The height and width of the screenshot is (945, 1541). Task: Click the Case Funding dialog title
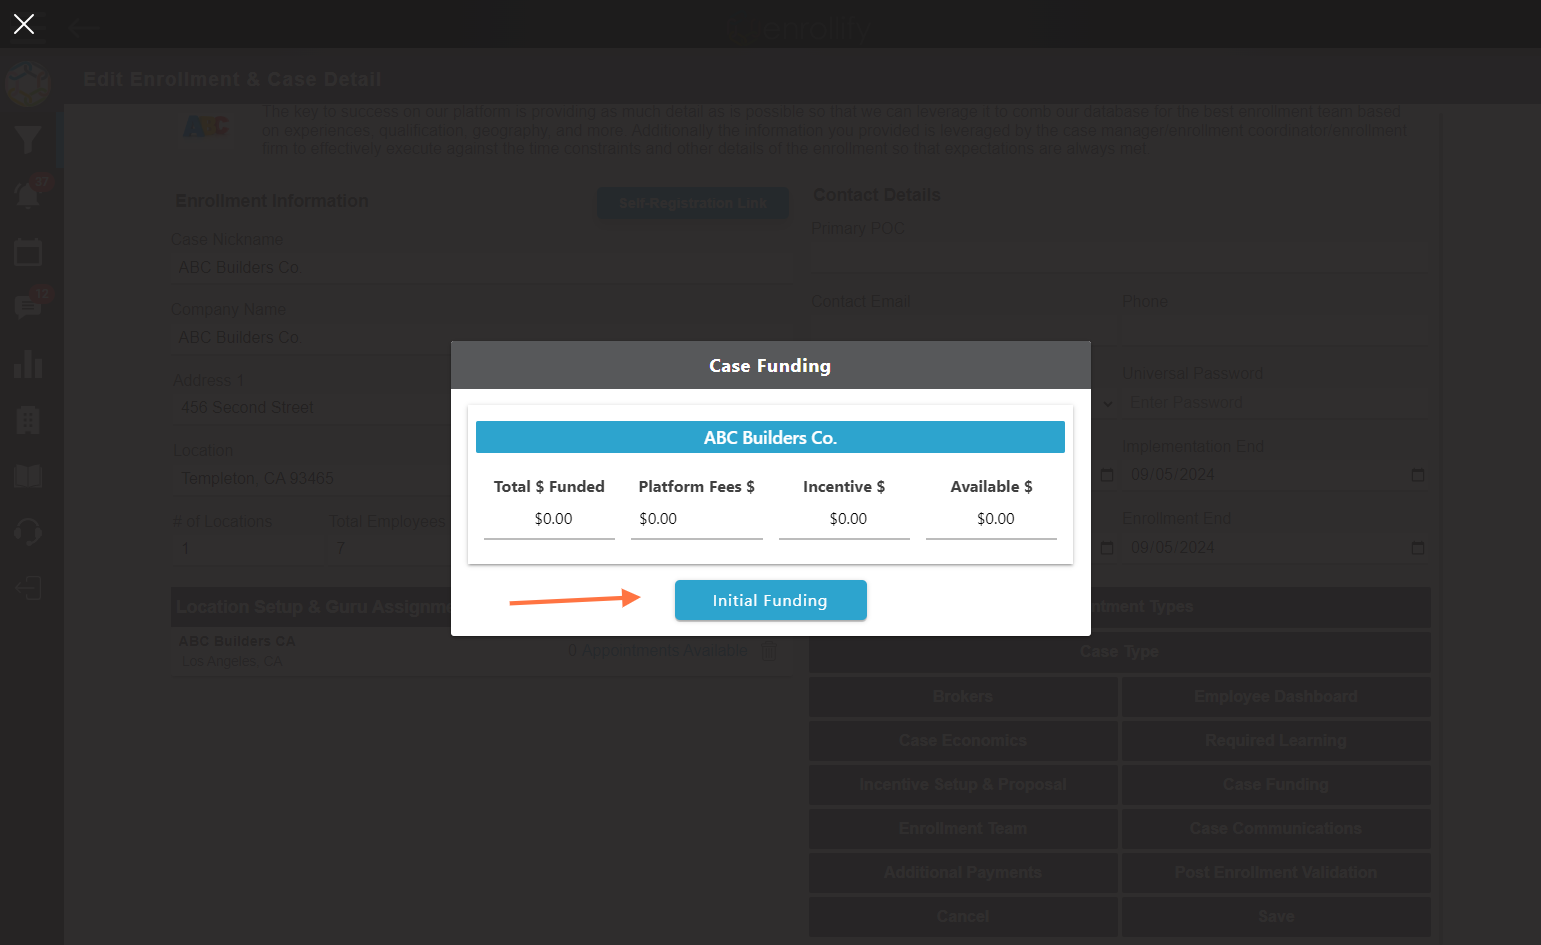[770, 365]
